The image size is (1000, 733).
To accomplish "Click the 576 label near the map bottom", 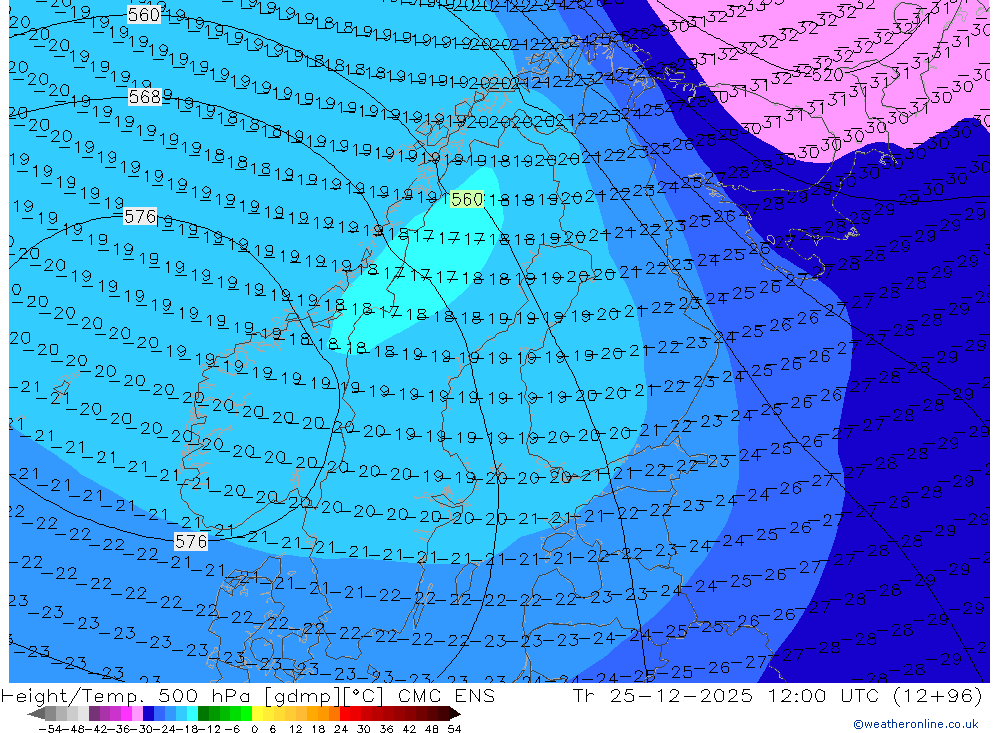I will (191, 542).
